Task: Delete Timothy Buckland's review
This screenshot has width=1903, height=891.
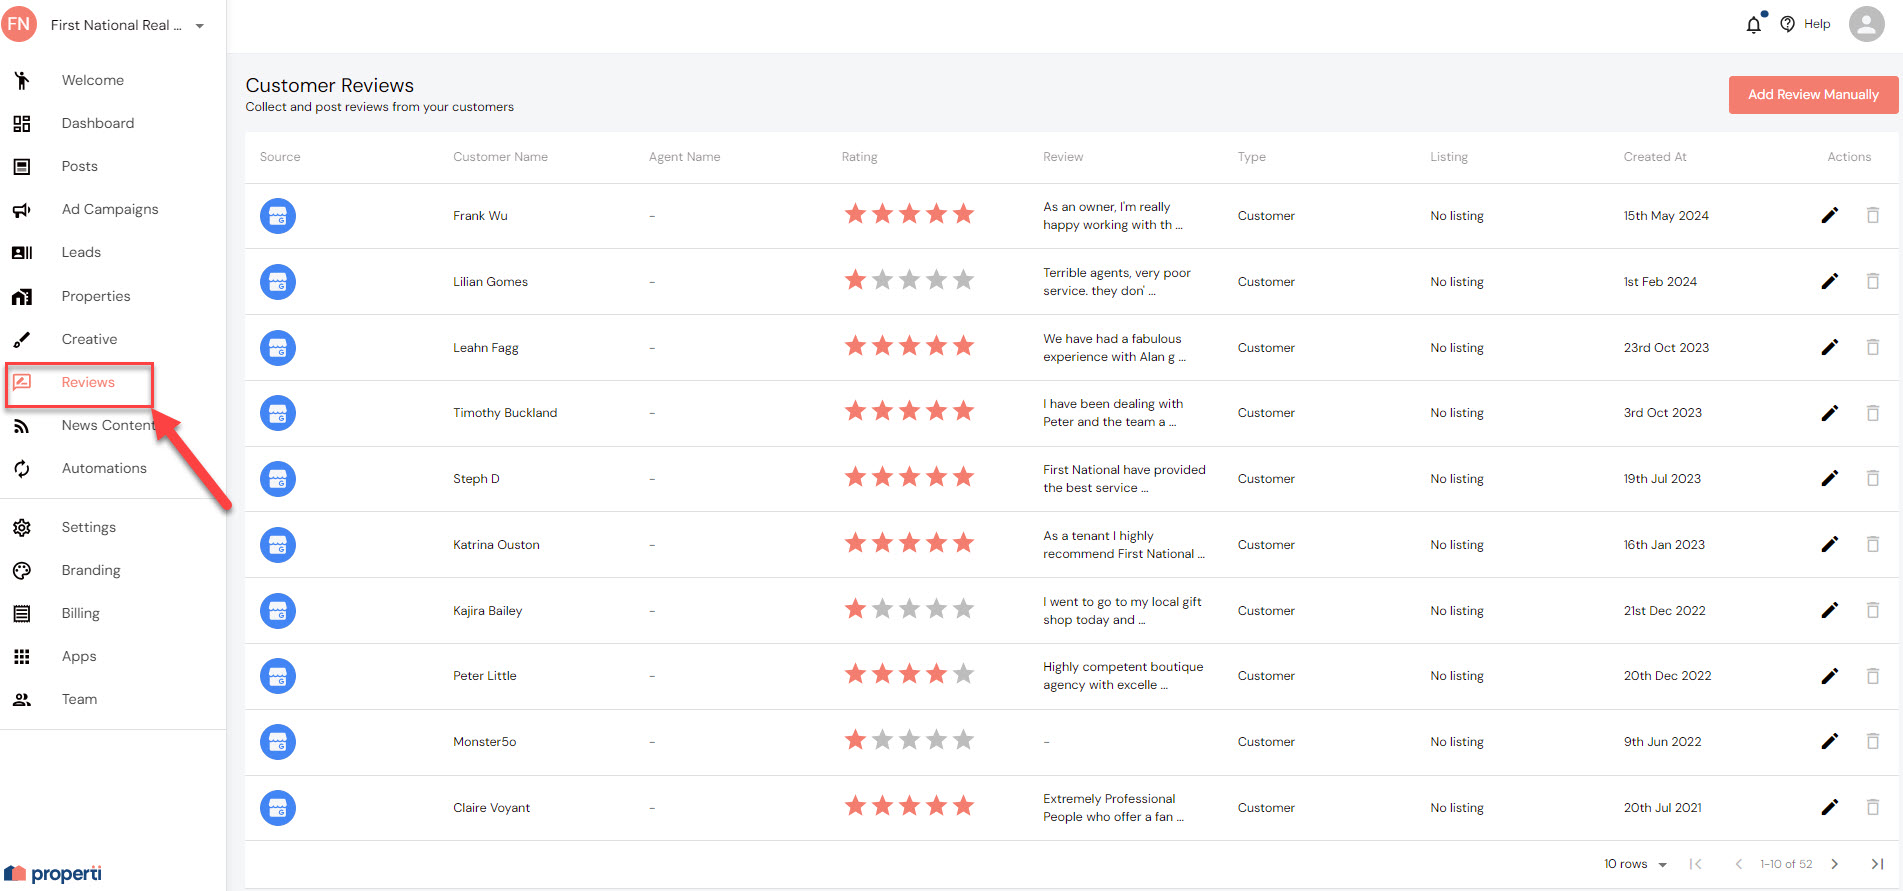Action: click(x=1872, y=413)
